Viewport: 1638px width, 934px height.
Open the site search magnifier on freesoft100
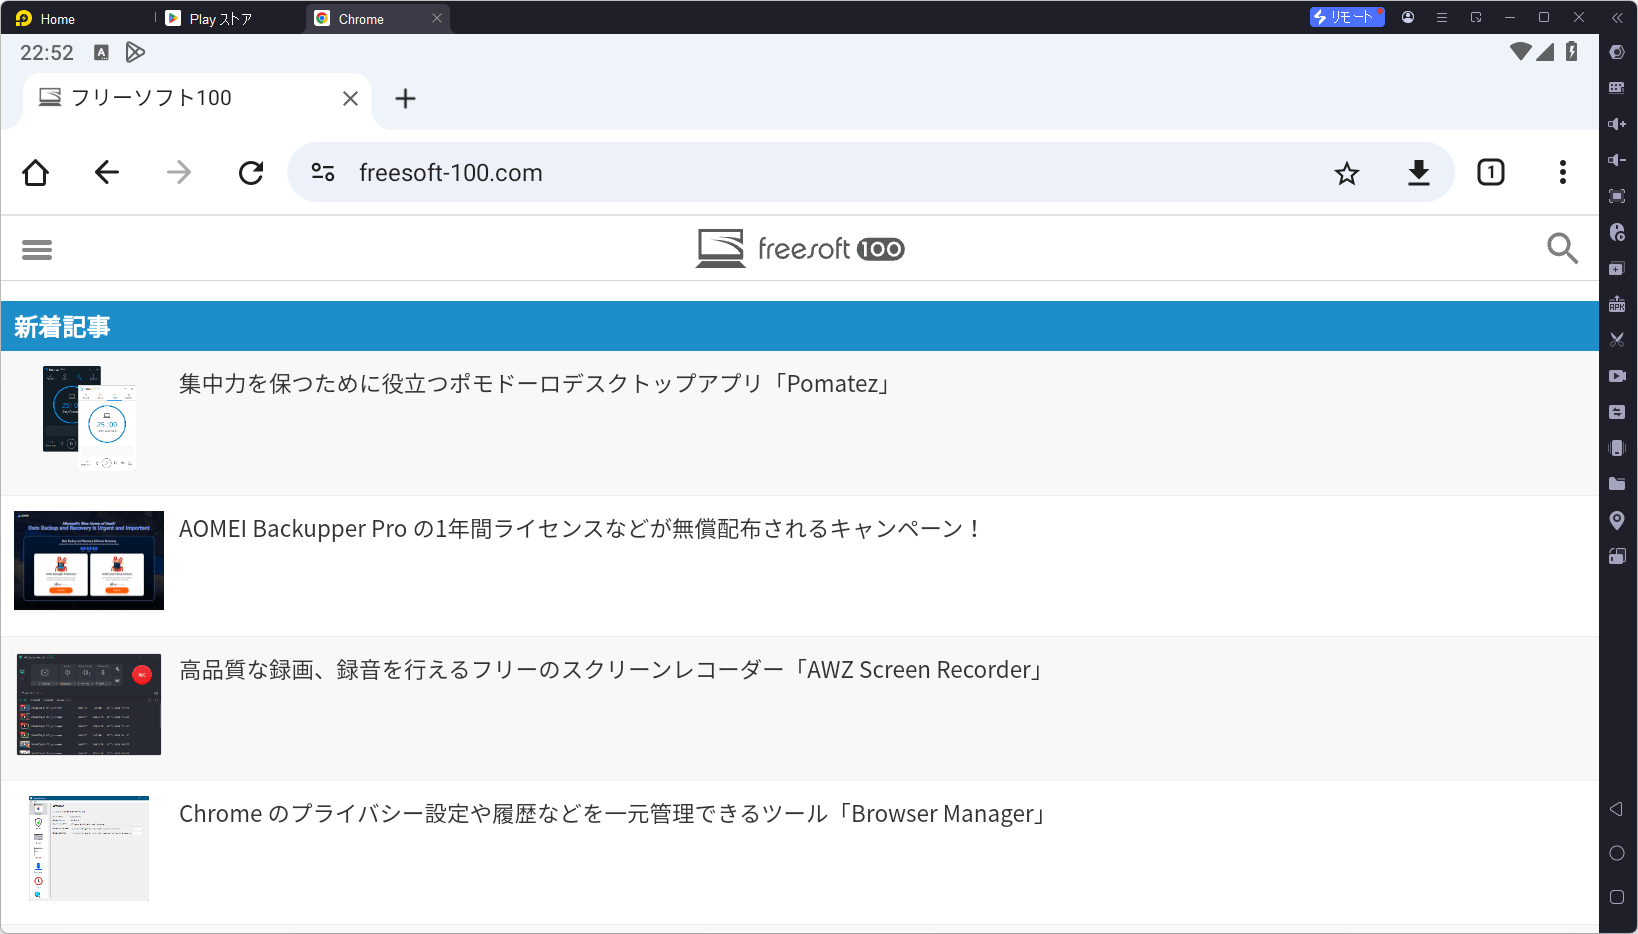click(1562, 248)
